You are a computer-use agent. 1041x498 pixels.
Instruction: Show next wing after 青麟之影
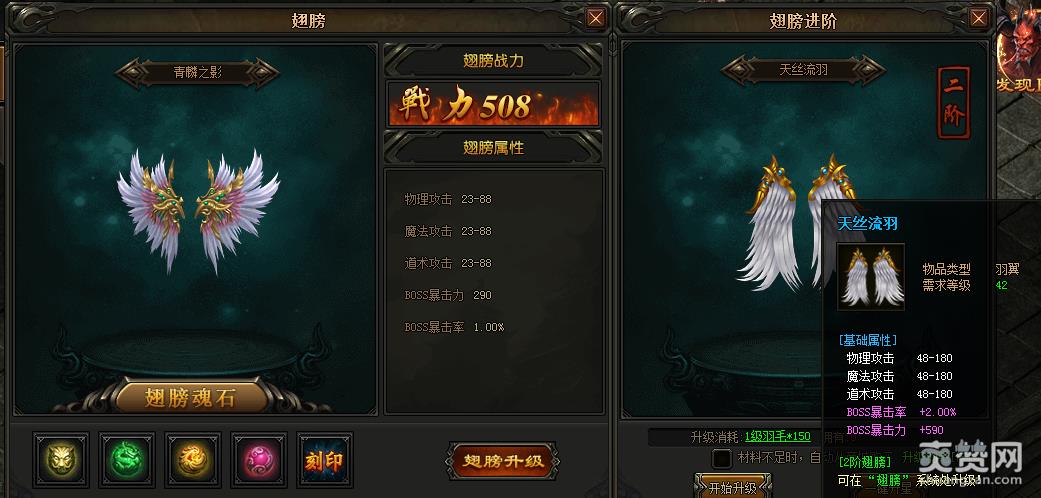(x=266, y=72)
